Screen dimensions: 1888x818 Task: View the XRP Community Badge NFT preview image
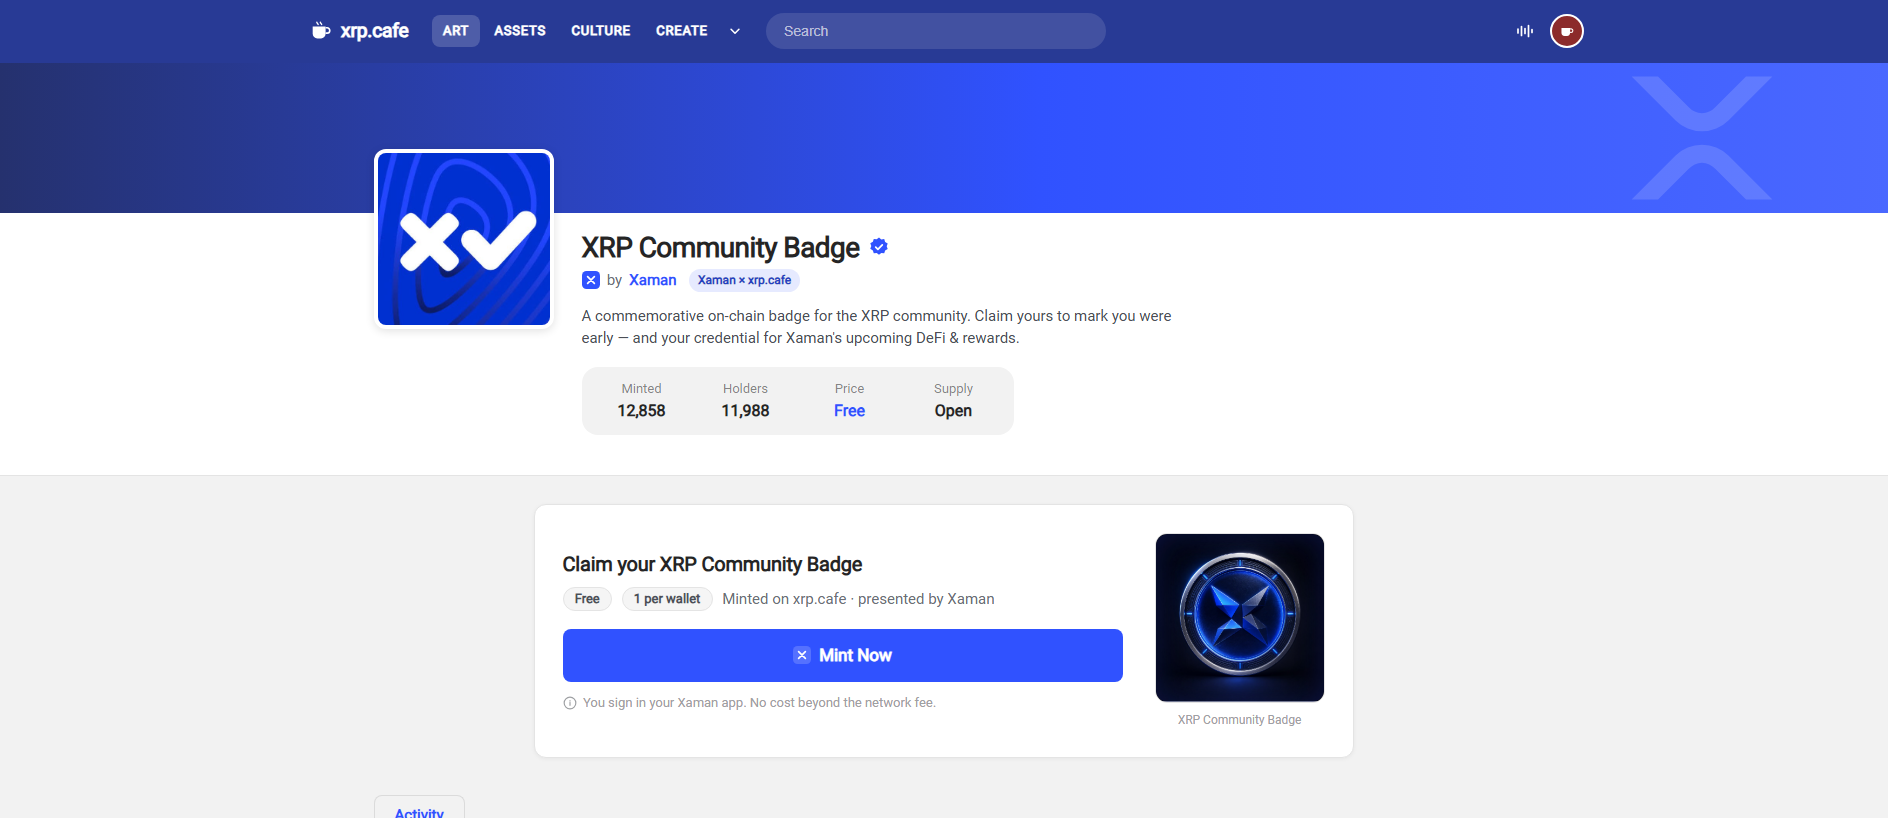click(x=1240, y=618)
